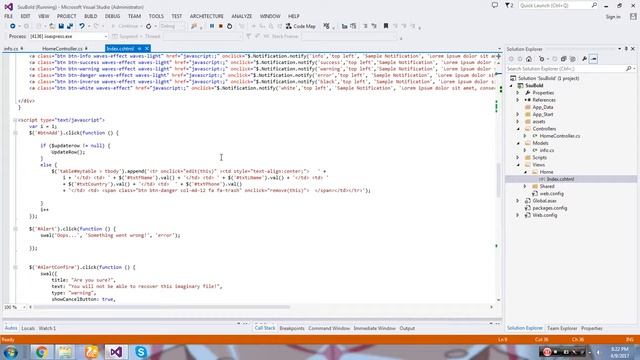Image resolution: width=640 pixels, height=360 pixels.
Task: Click the Undo arrow icon
Action: pyautogui.click(x=82, y=26)
